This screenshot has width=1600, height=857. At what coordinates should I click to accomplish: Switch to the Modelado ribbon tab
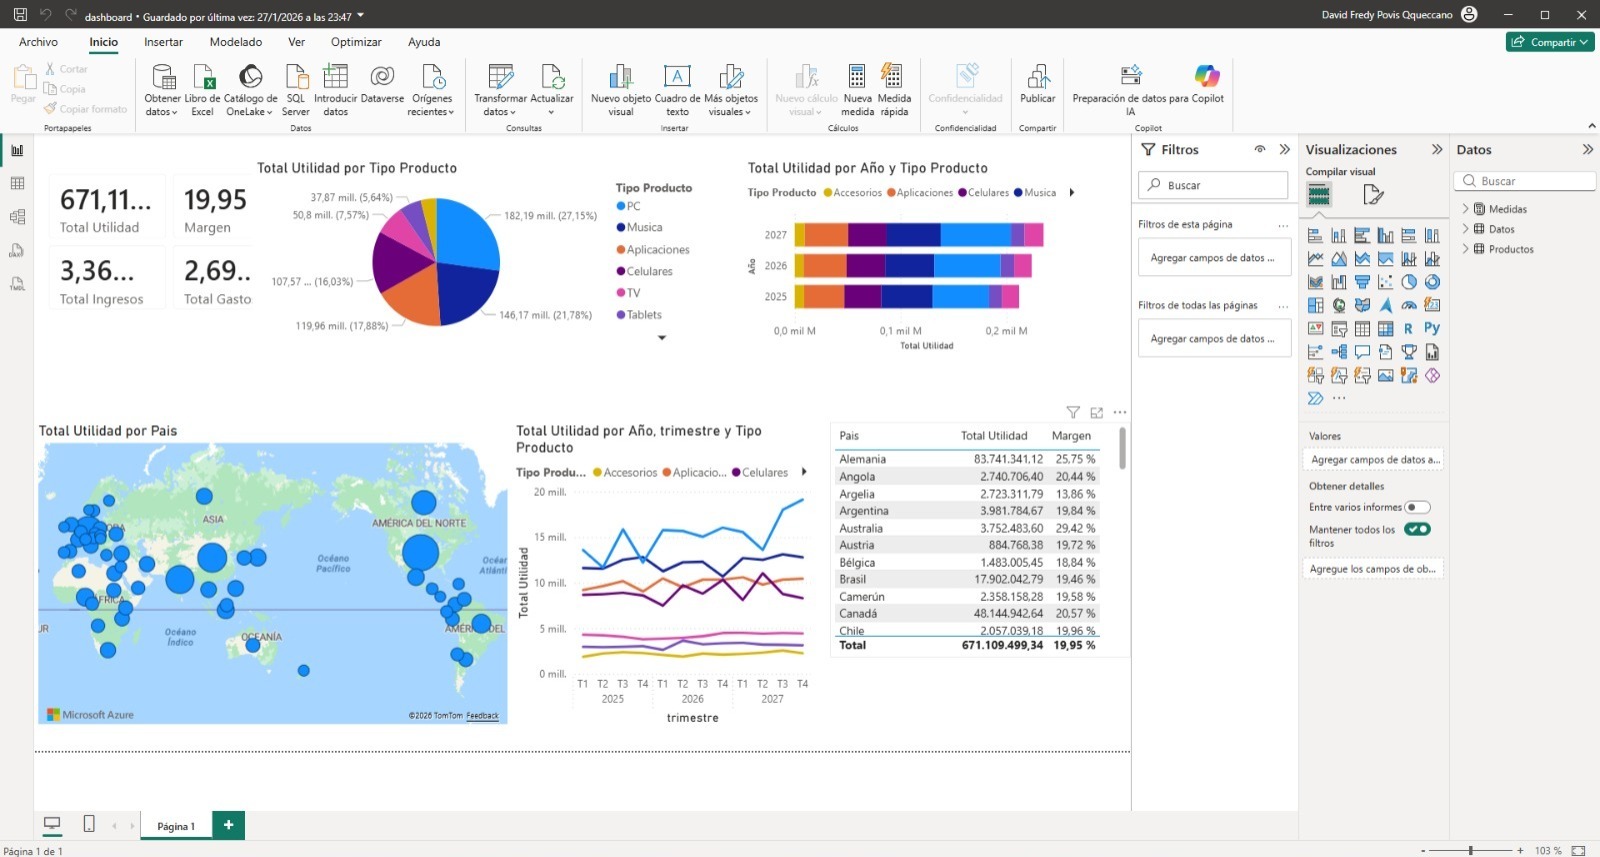(236, 42)
